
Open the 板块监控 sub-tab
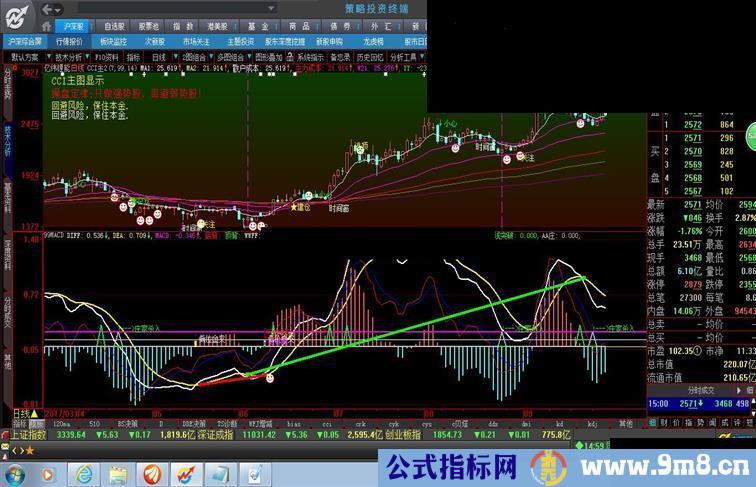coord(114,42)
